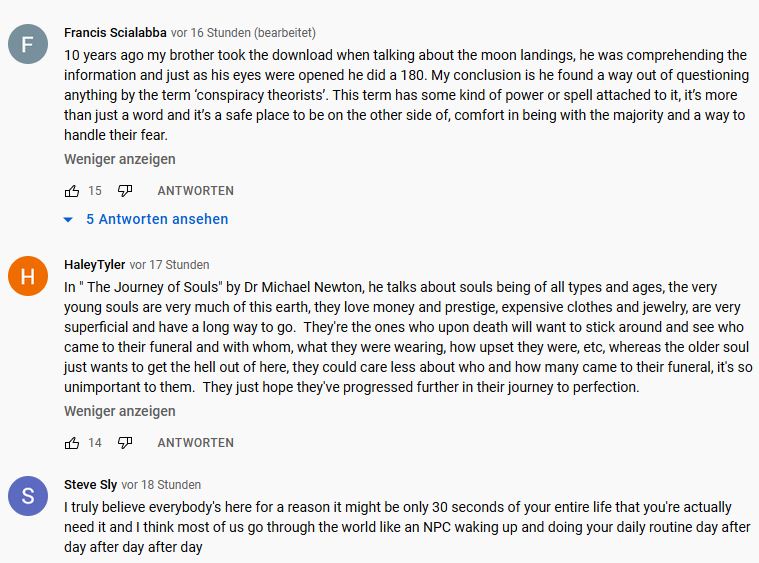Image resolution: width=759 pixels, height=563 pixels.
Task: Click the 'vor 18 Stunden' timestamp
Action: pos(161,485)
